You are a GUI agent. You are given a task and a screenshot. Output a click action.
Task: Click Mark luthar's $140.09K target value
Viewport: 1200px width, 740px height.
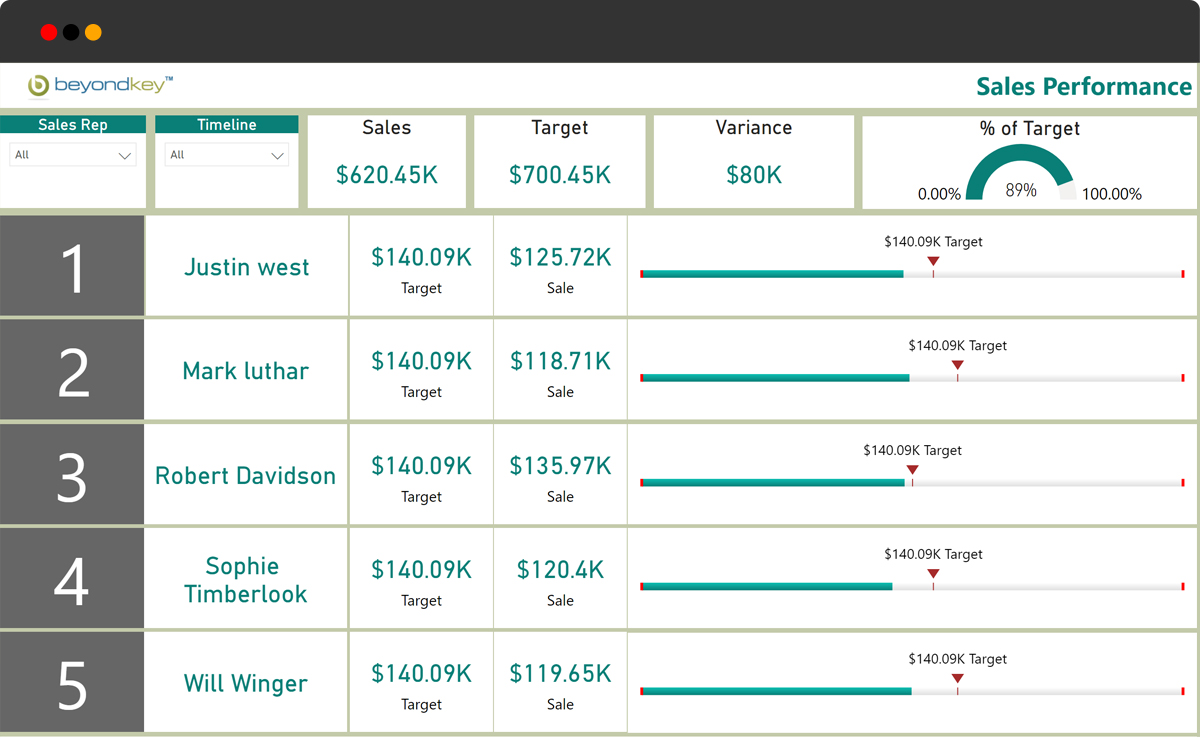pos(421,361)
